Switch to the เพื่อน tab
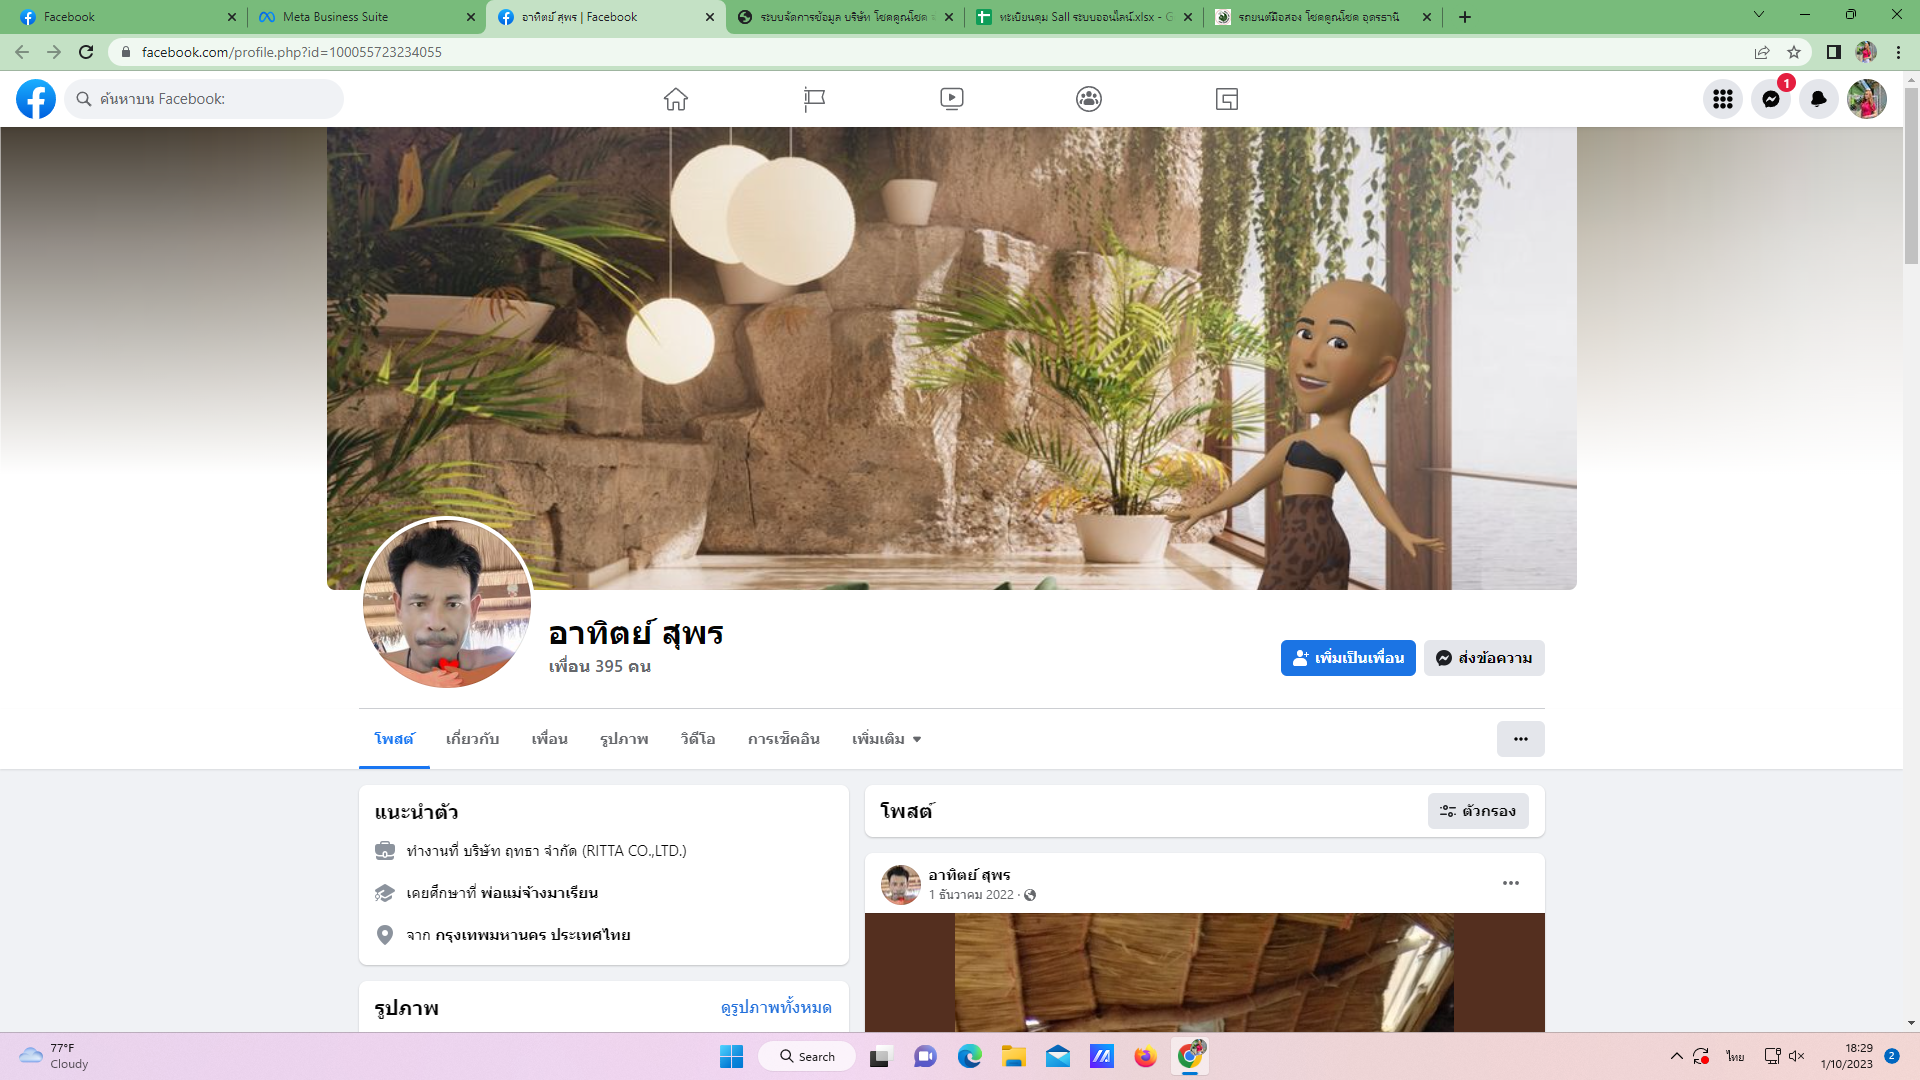This screenshot has width=1920, height=1080. pyautogui.click(x=549, y=739)
